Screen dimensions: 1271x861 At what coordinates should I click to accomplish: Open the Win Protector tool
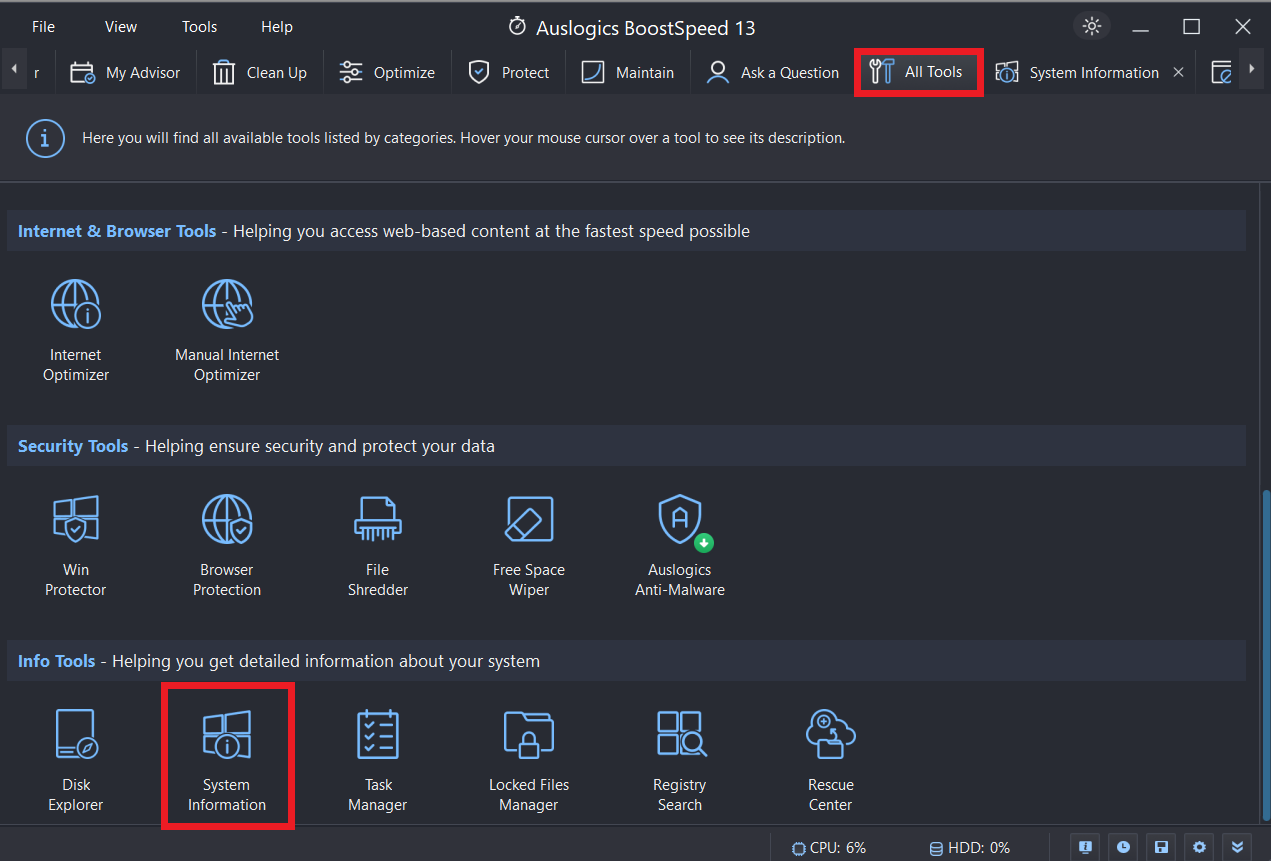[x=76, y=546]
